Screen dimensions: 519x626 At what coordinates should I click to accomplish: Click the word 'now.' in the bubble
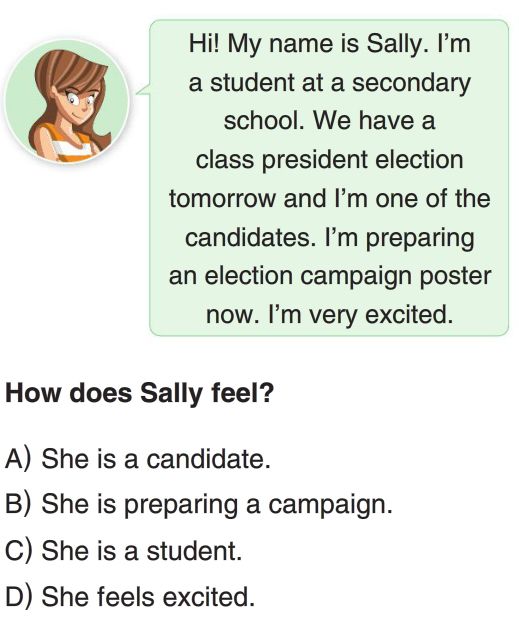[230, 316]
